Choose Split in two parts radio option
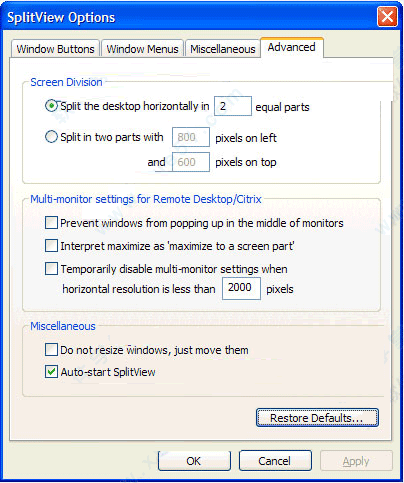This screenshot has width=404, height=483. coord(51,137)
